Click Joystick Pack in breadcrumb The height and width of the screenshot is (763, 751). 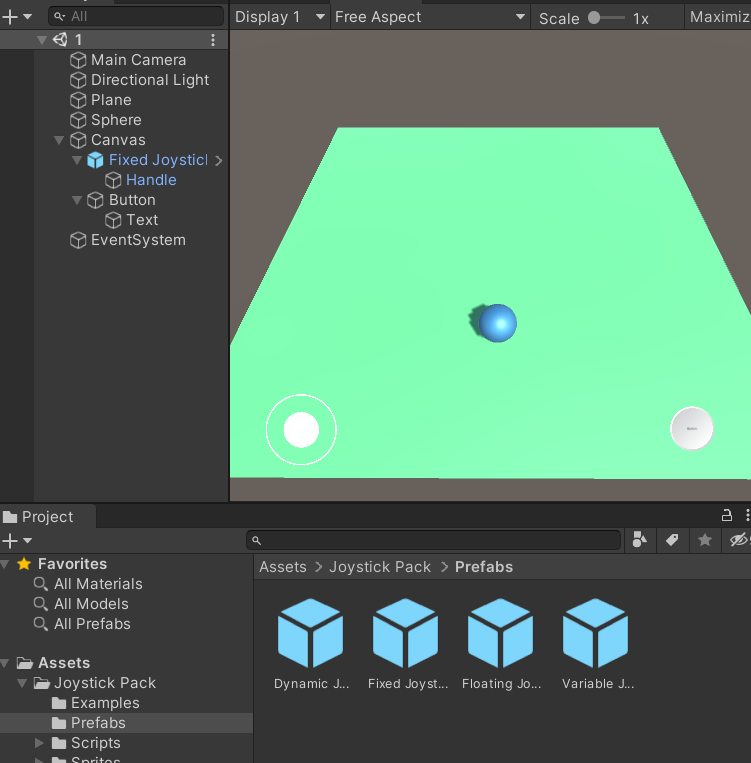380,567
